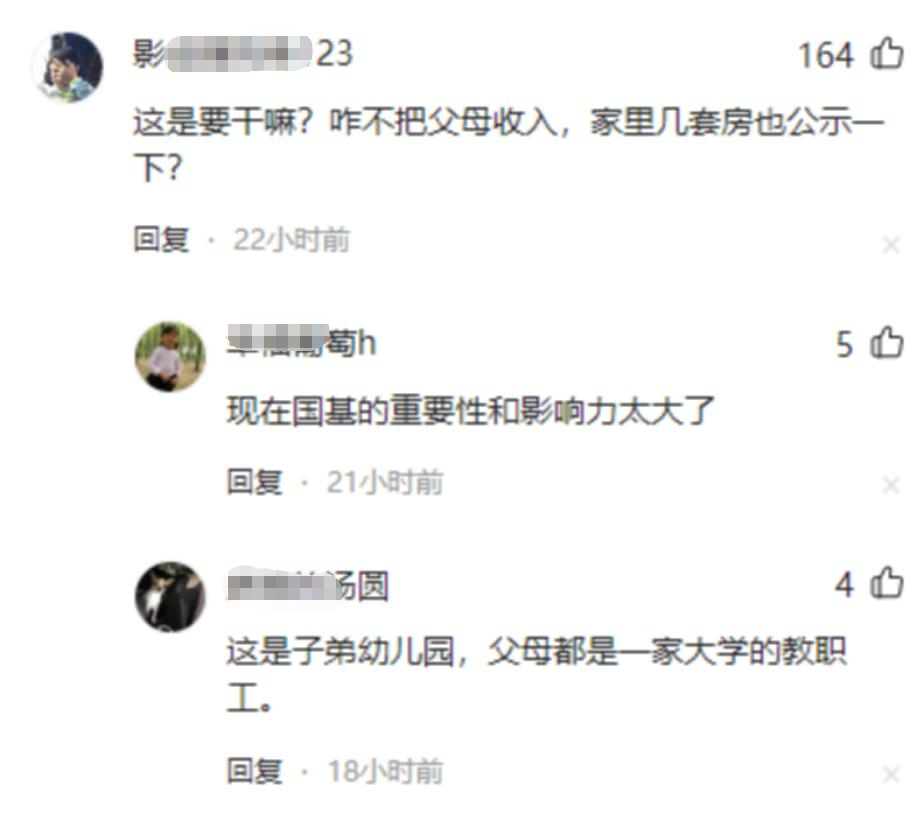This screenshot has width=924, height=815.
Task: Open the avatar of user ending in 23
Action: point(68,67)
